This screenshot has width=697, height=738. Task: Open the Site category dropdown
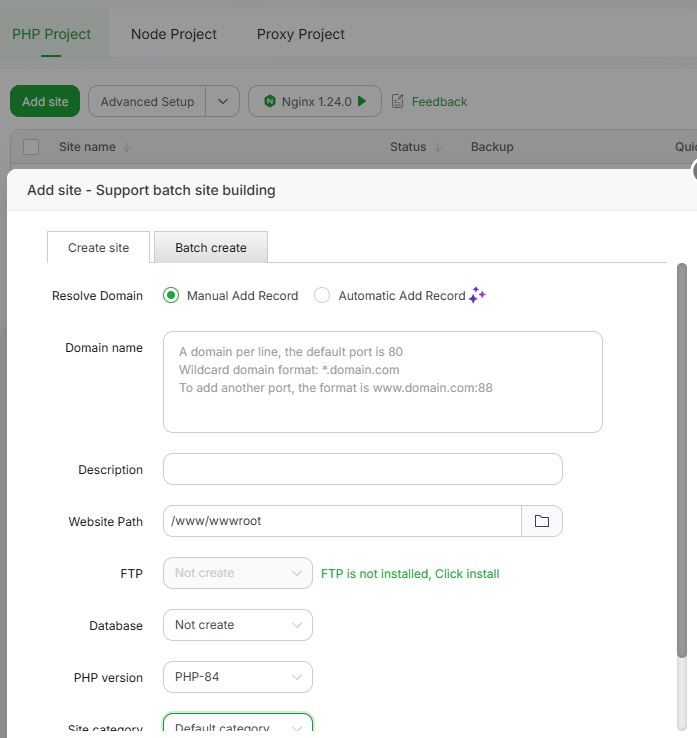click(x=238, y=727)
